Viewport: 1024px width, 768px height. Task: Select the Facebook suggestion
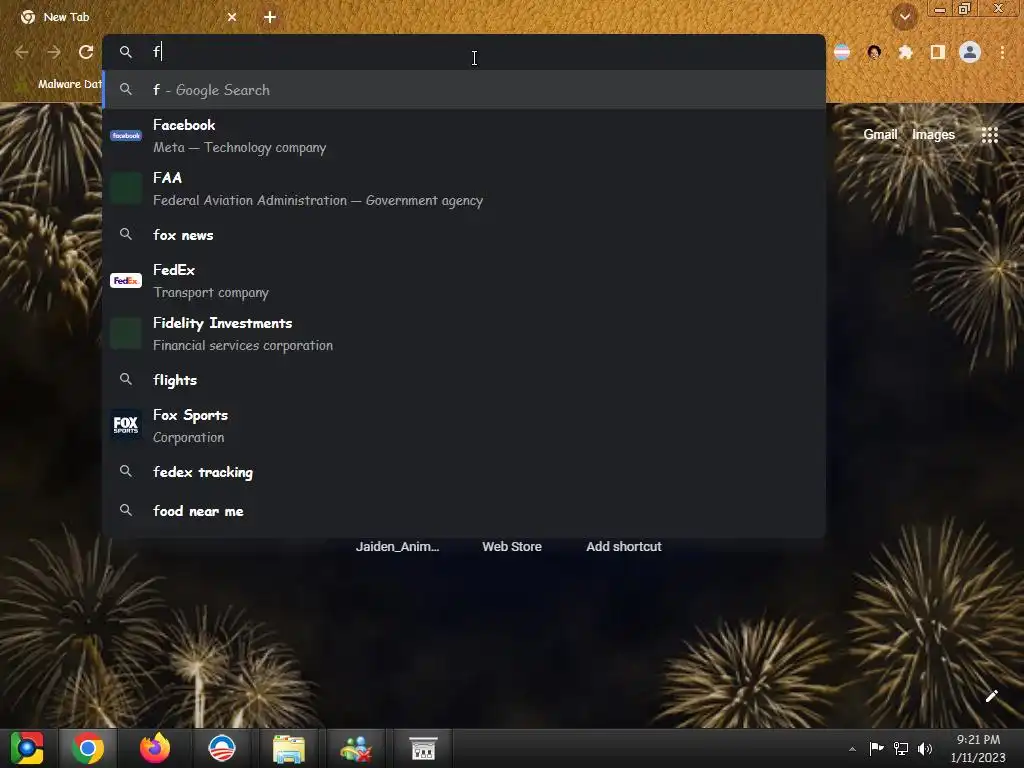[x=464, y=136]
